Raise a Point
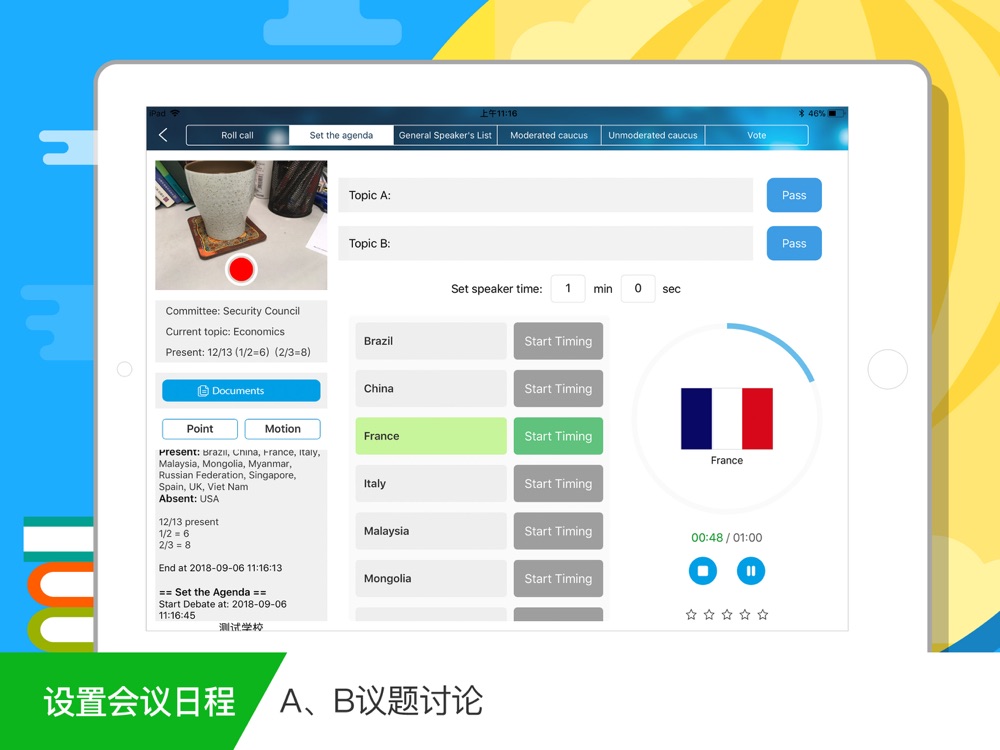The image size is (1000, 750). 200,429
